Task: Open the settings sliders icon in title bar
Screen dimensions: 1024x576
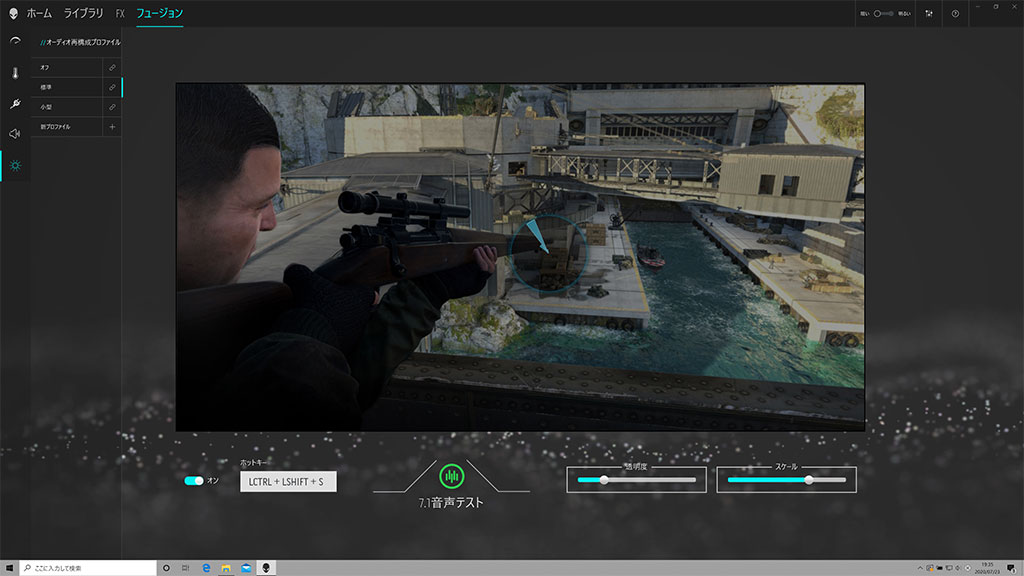Action: (929, 13)
